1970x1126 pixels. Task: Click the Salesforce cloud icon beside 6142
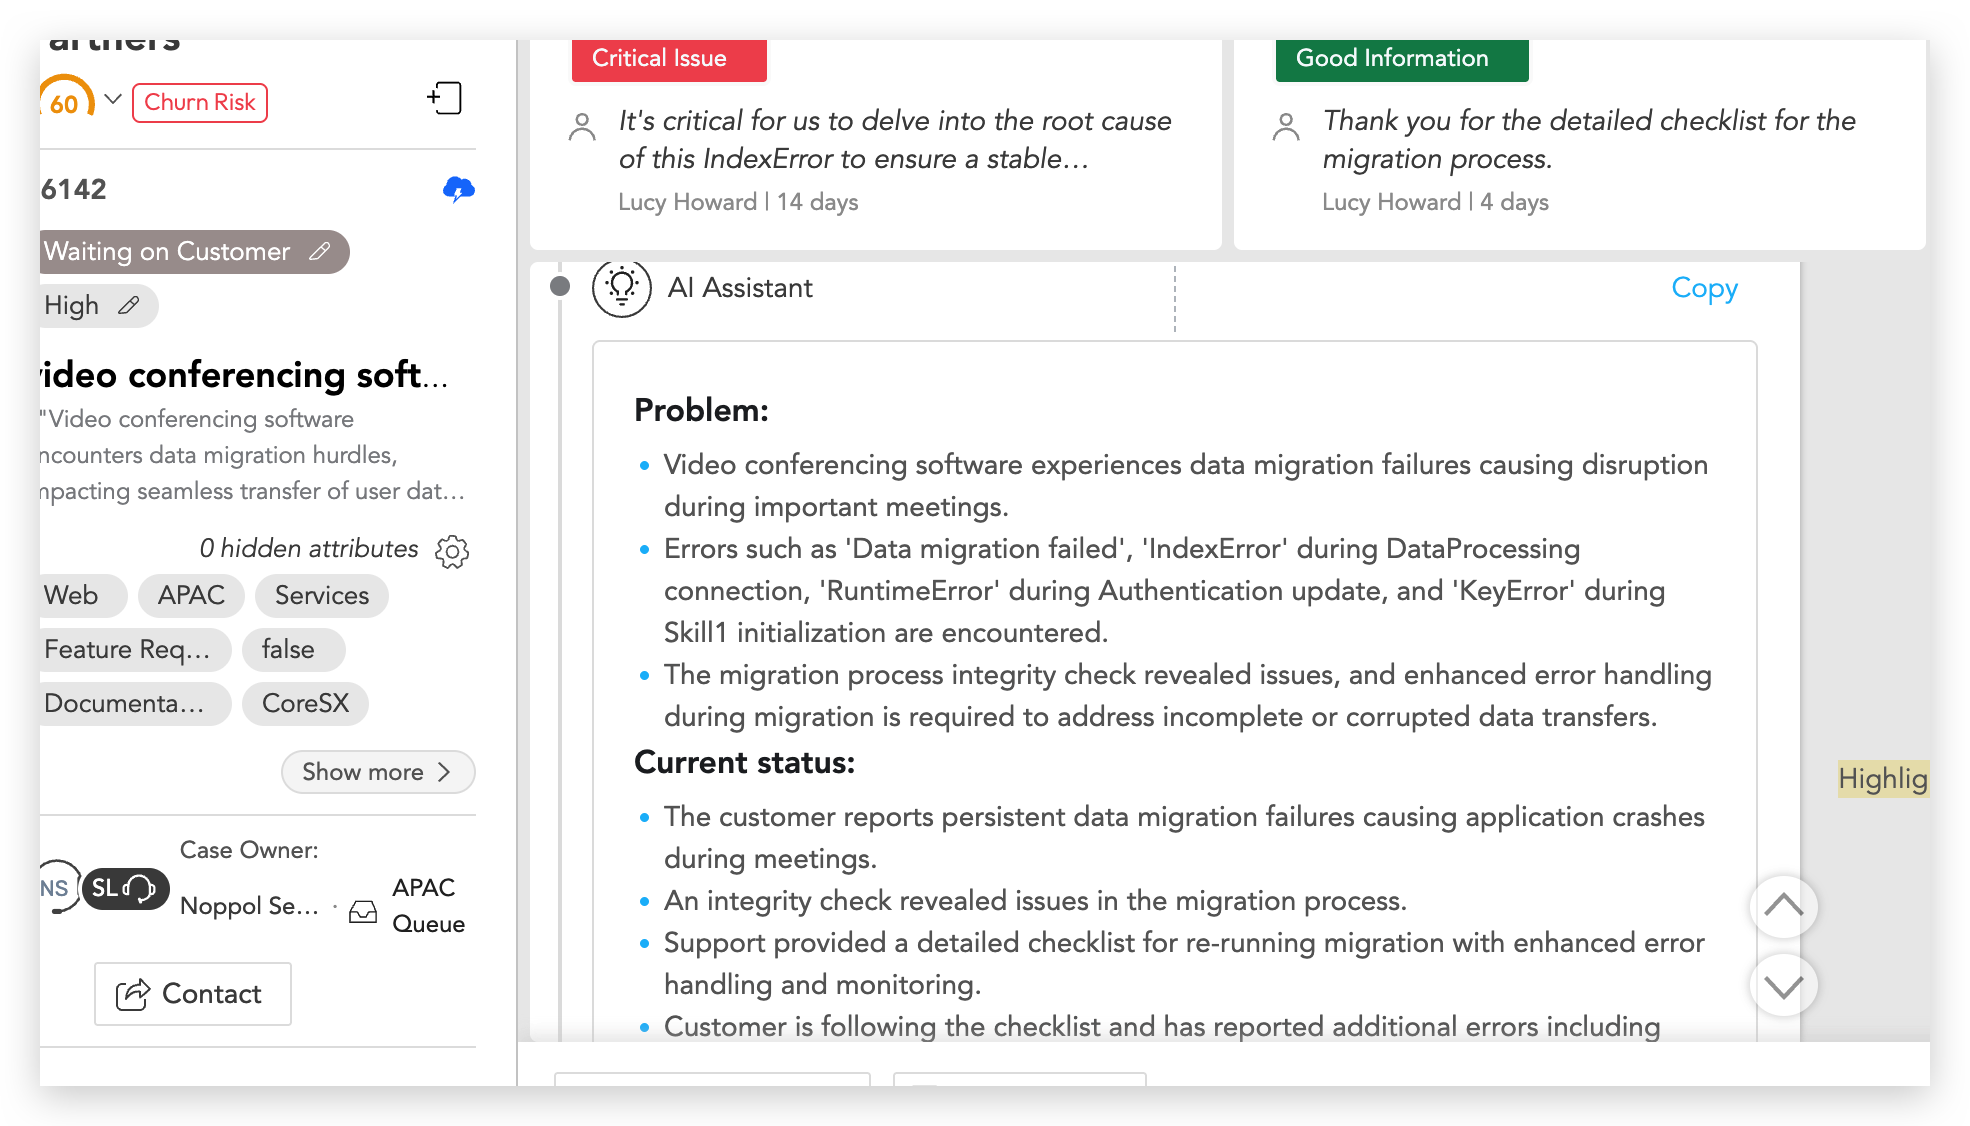(x=458, y=189)
